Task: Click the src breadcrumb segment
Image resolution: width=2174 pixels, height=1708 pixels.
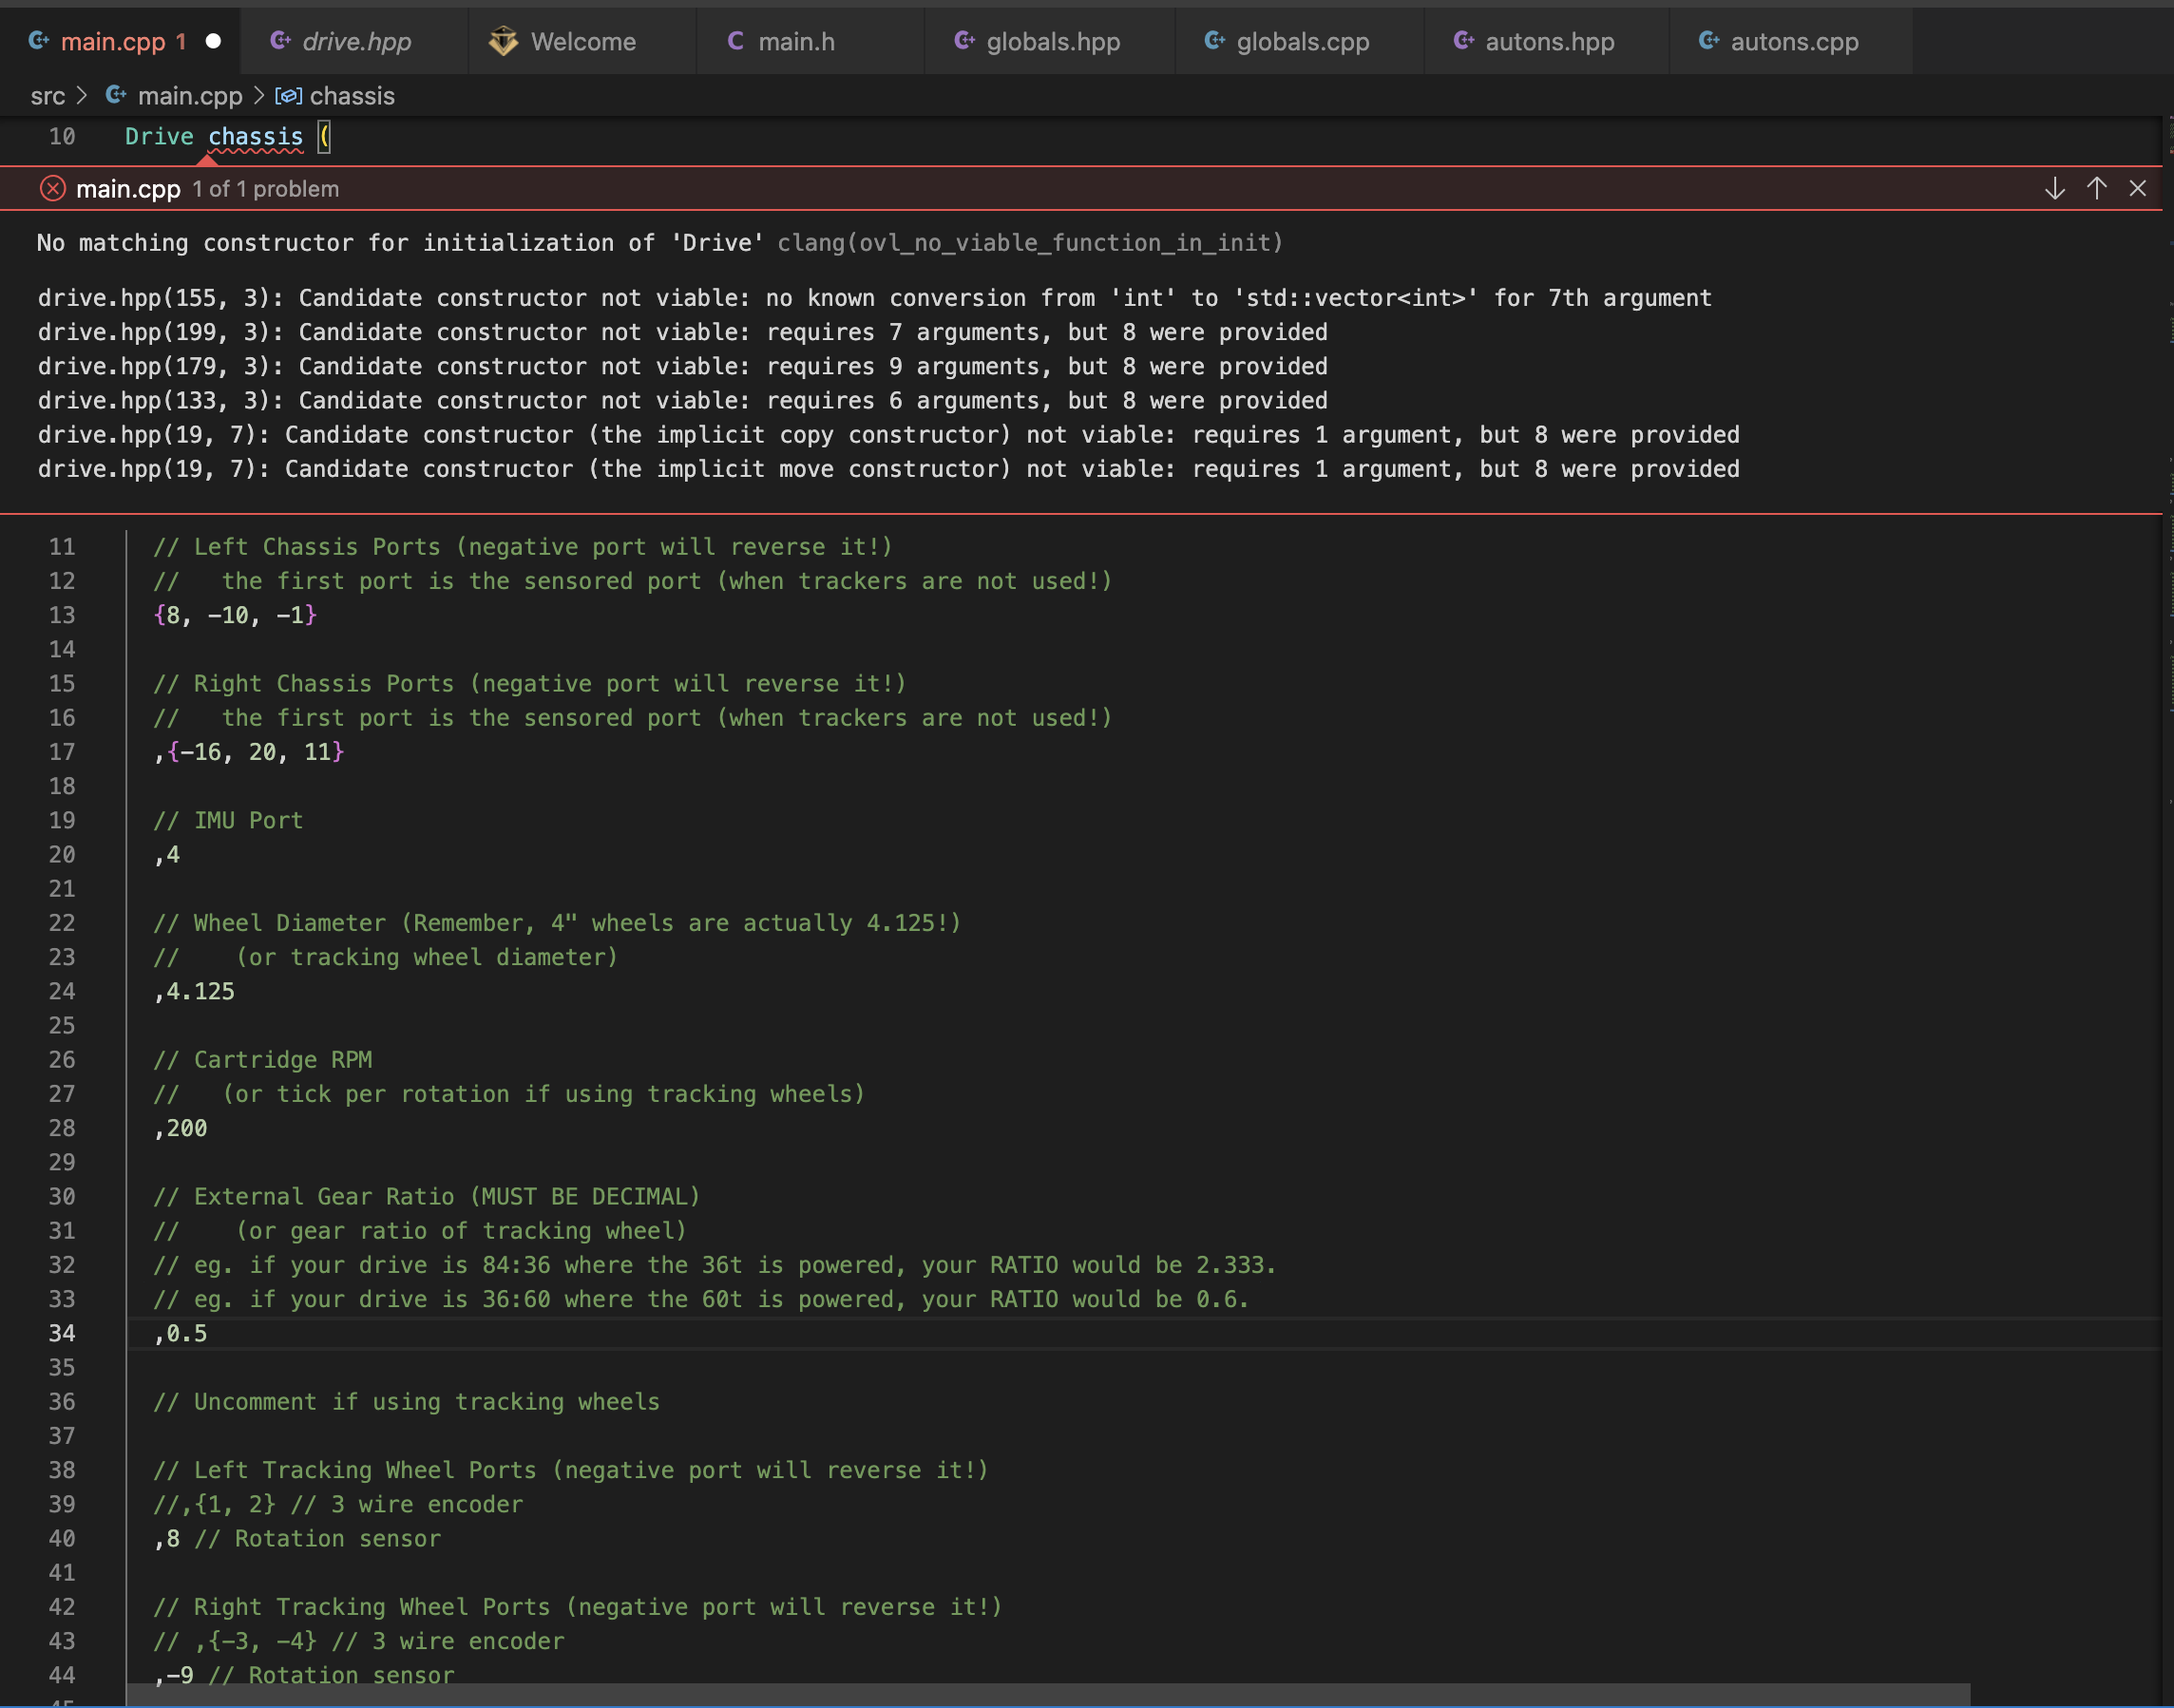Action: coord(48,96)
